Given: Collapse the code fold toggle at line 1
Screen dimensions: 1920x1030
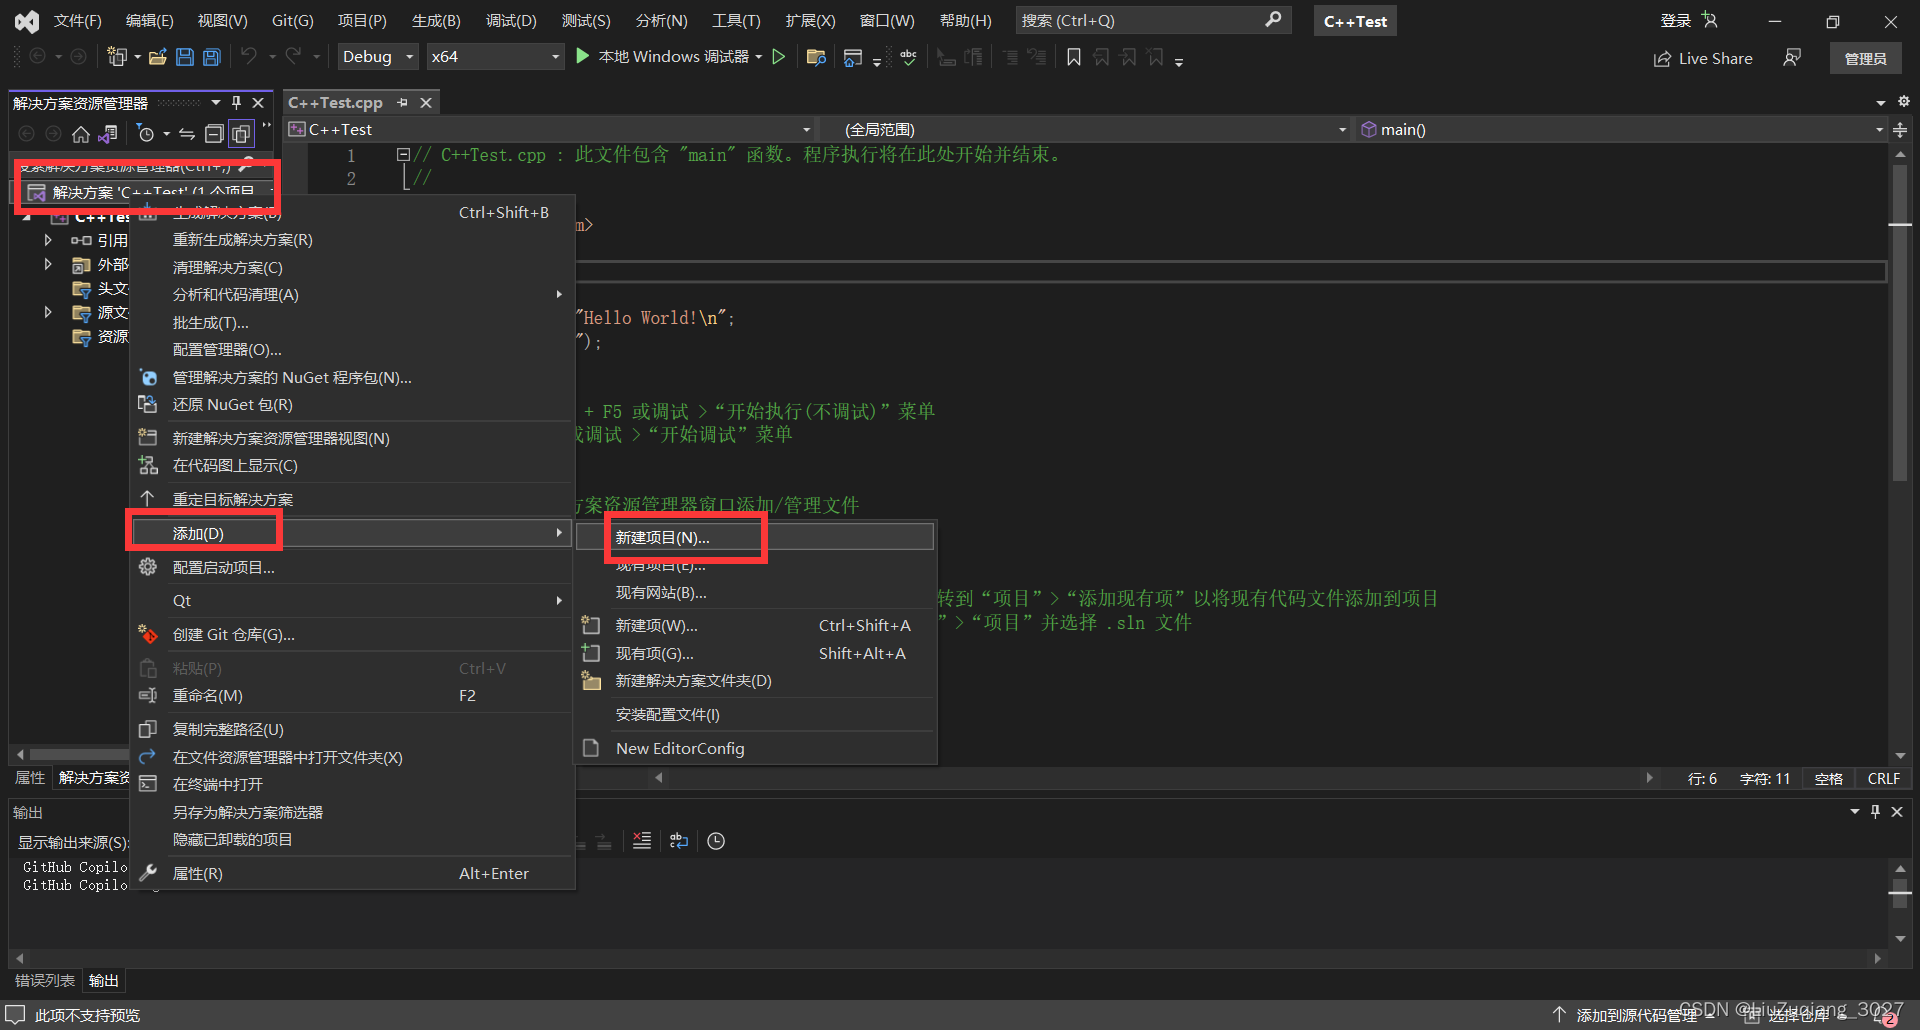Looking at the screenshot, I should click(x=403, y=155).
